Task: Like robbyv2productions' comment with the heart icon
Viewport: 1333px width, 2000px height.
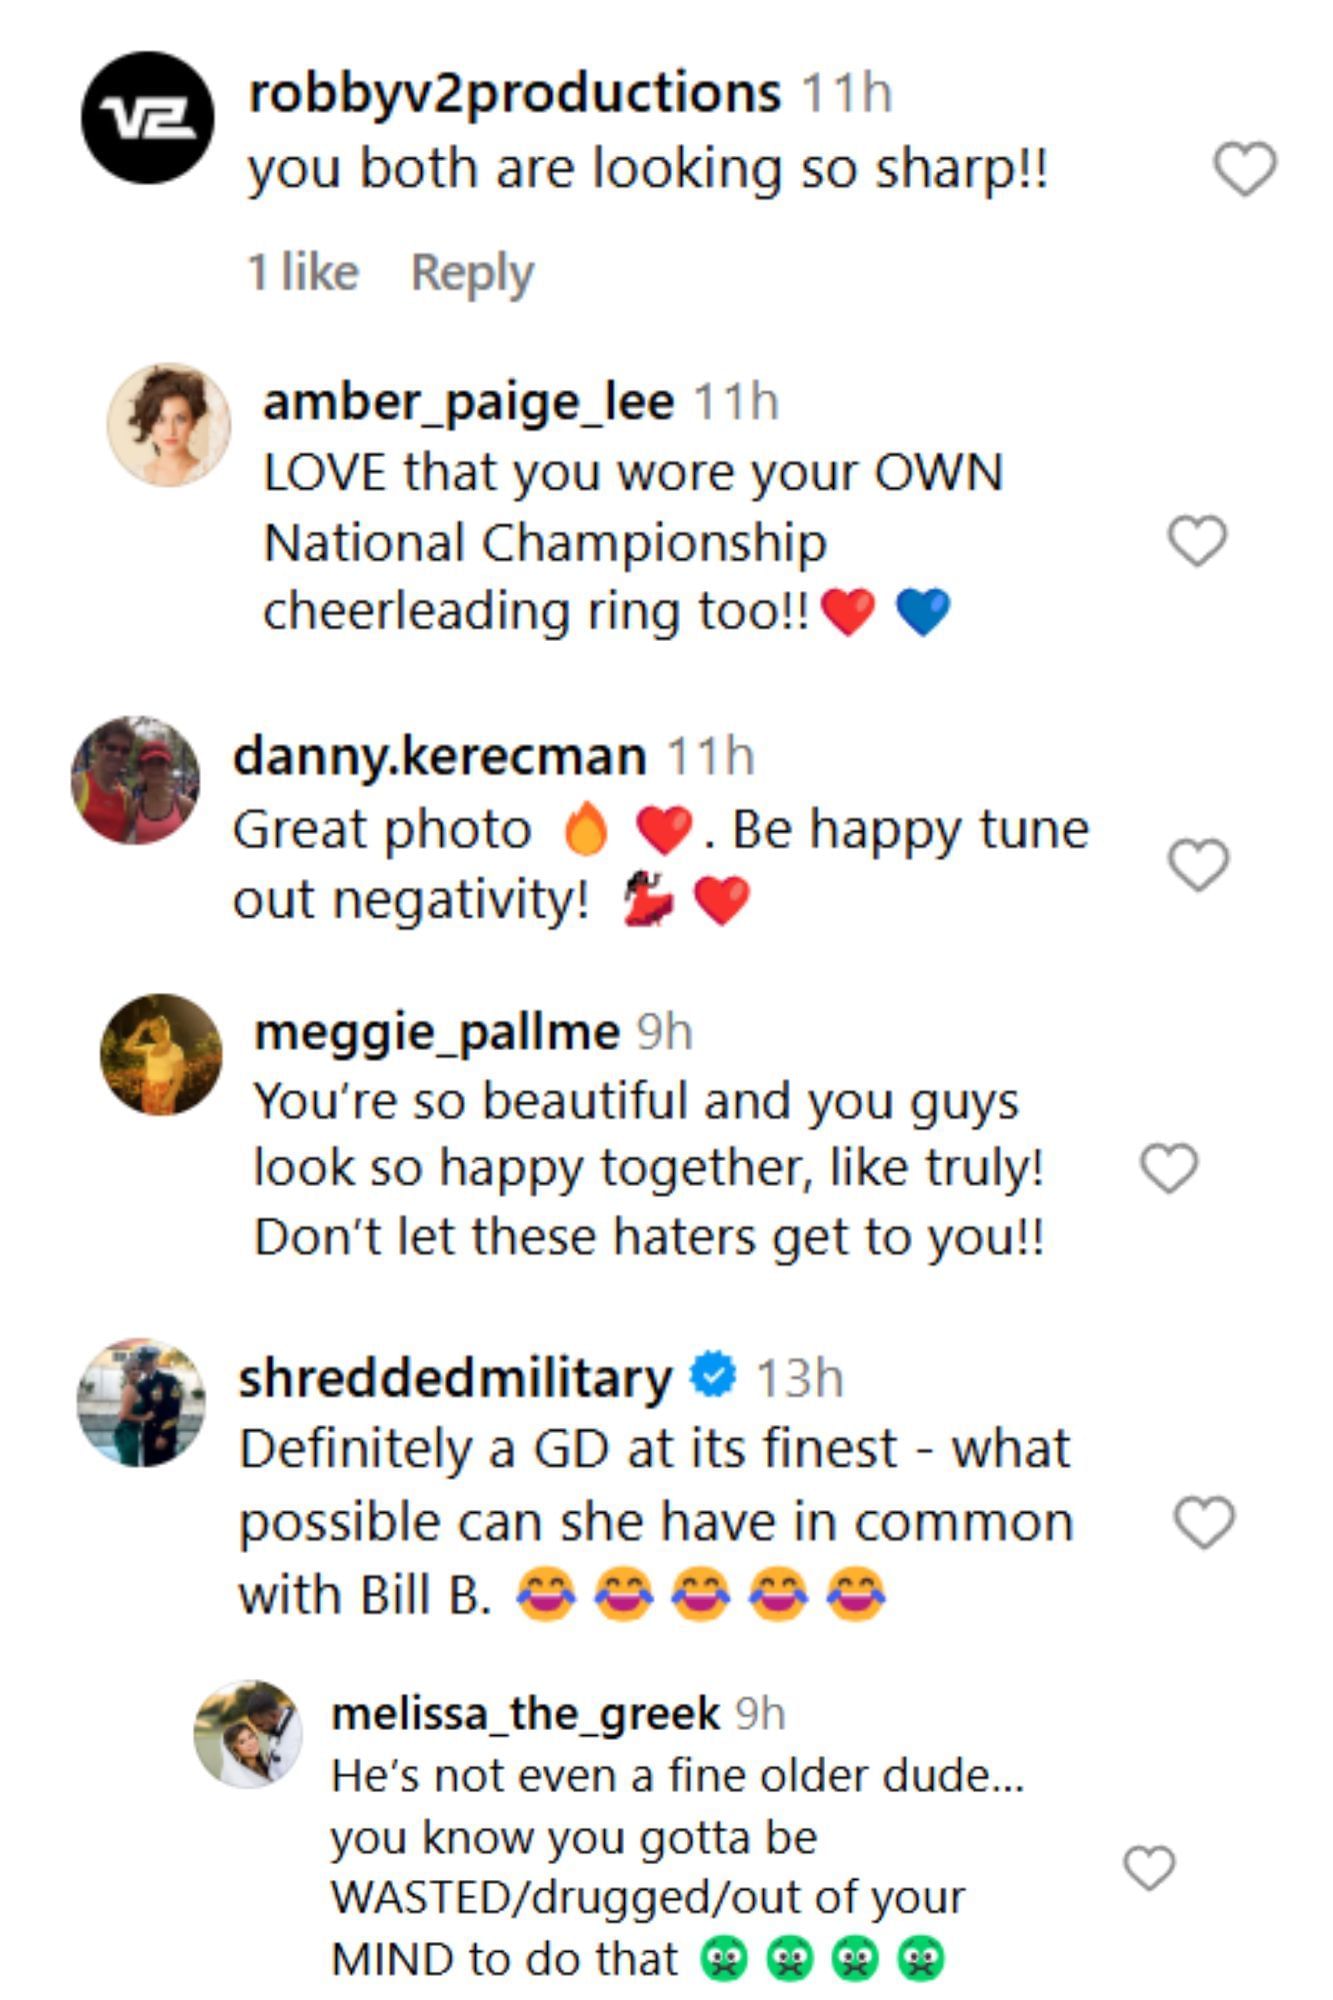Action: pos(1243,170)
